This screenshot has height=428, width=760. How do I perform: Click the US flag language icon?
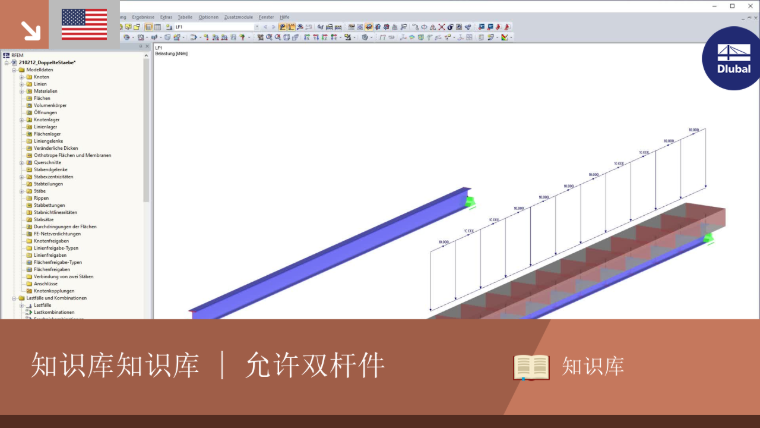pos(84,24)
